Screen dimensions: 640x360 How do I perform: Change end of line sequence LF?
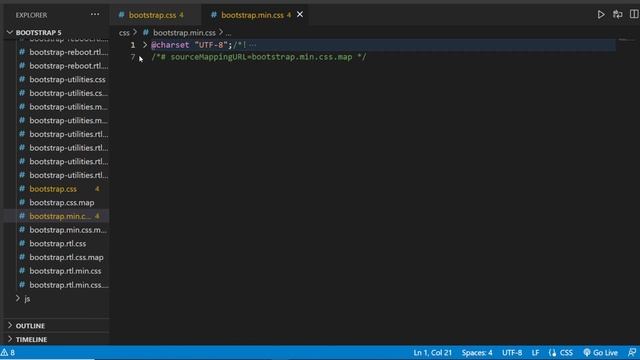point(535,353)
